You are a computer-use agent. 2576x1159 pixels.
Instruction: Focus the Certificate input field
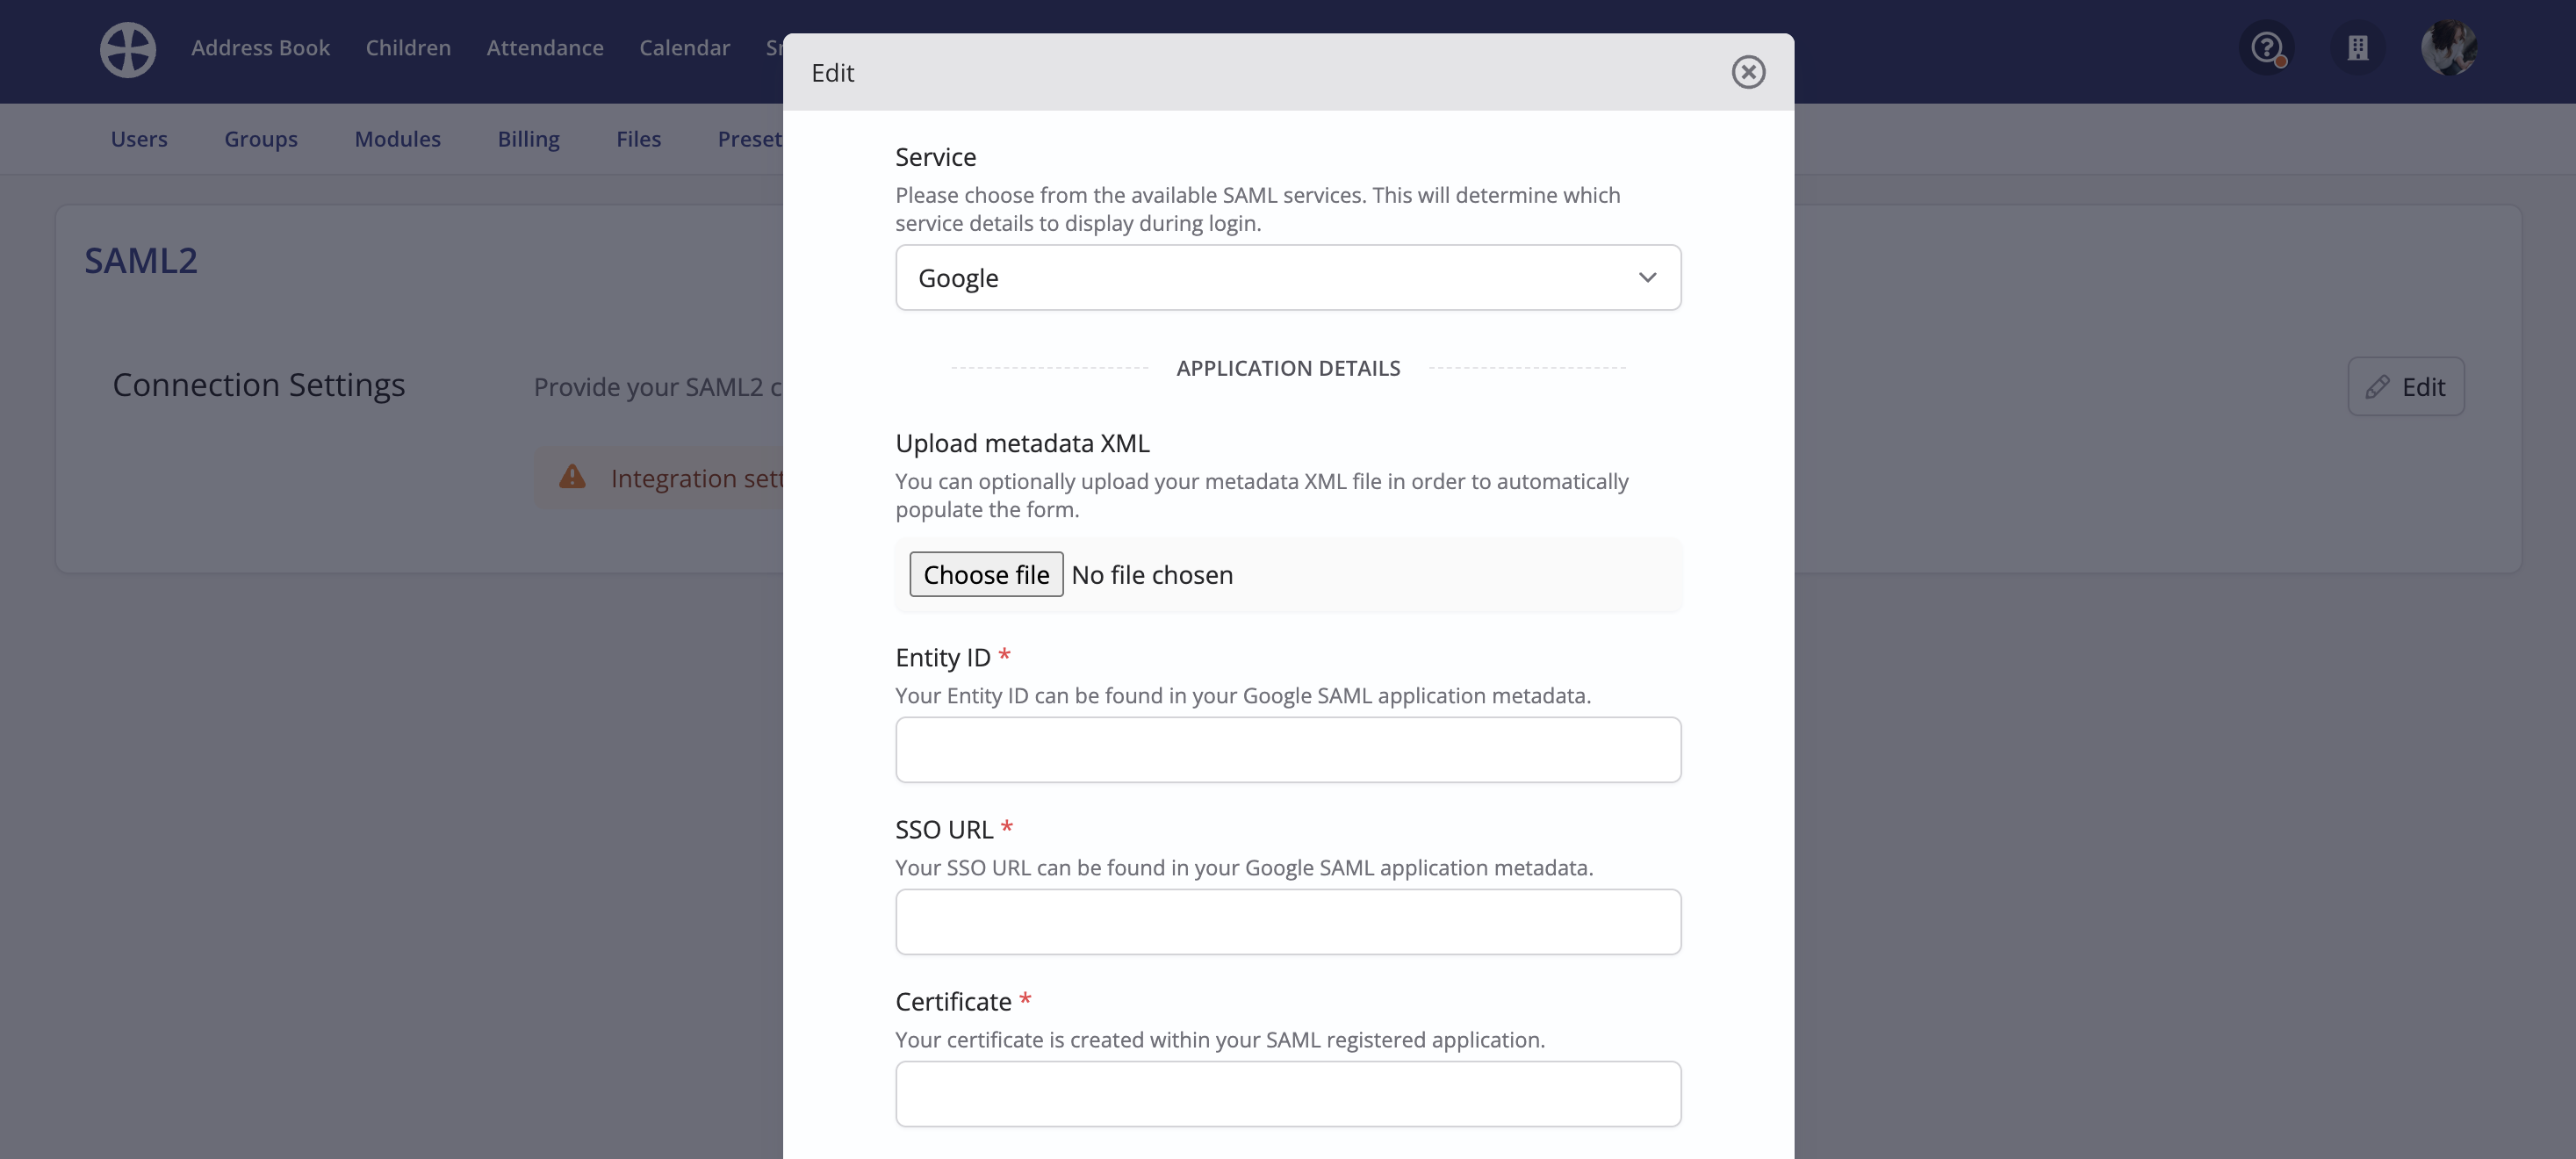point(1288,1093)
